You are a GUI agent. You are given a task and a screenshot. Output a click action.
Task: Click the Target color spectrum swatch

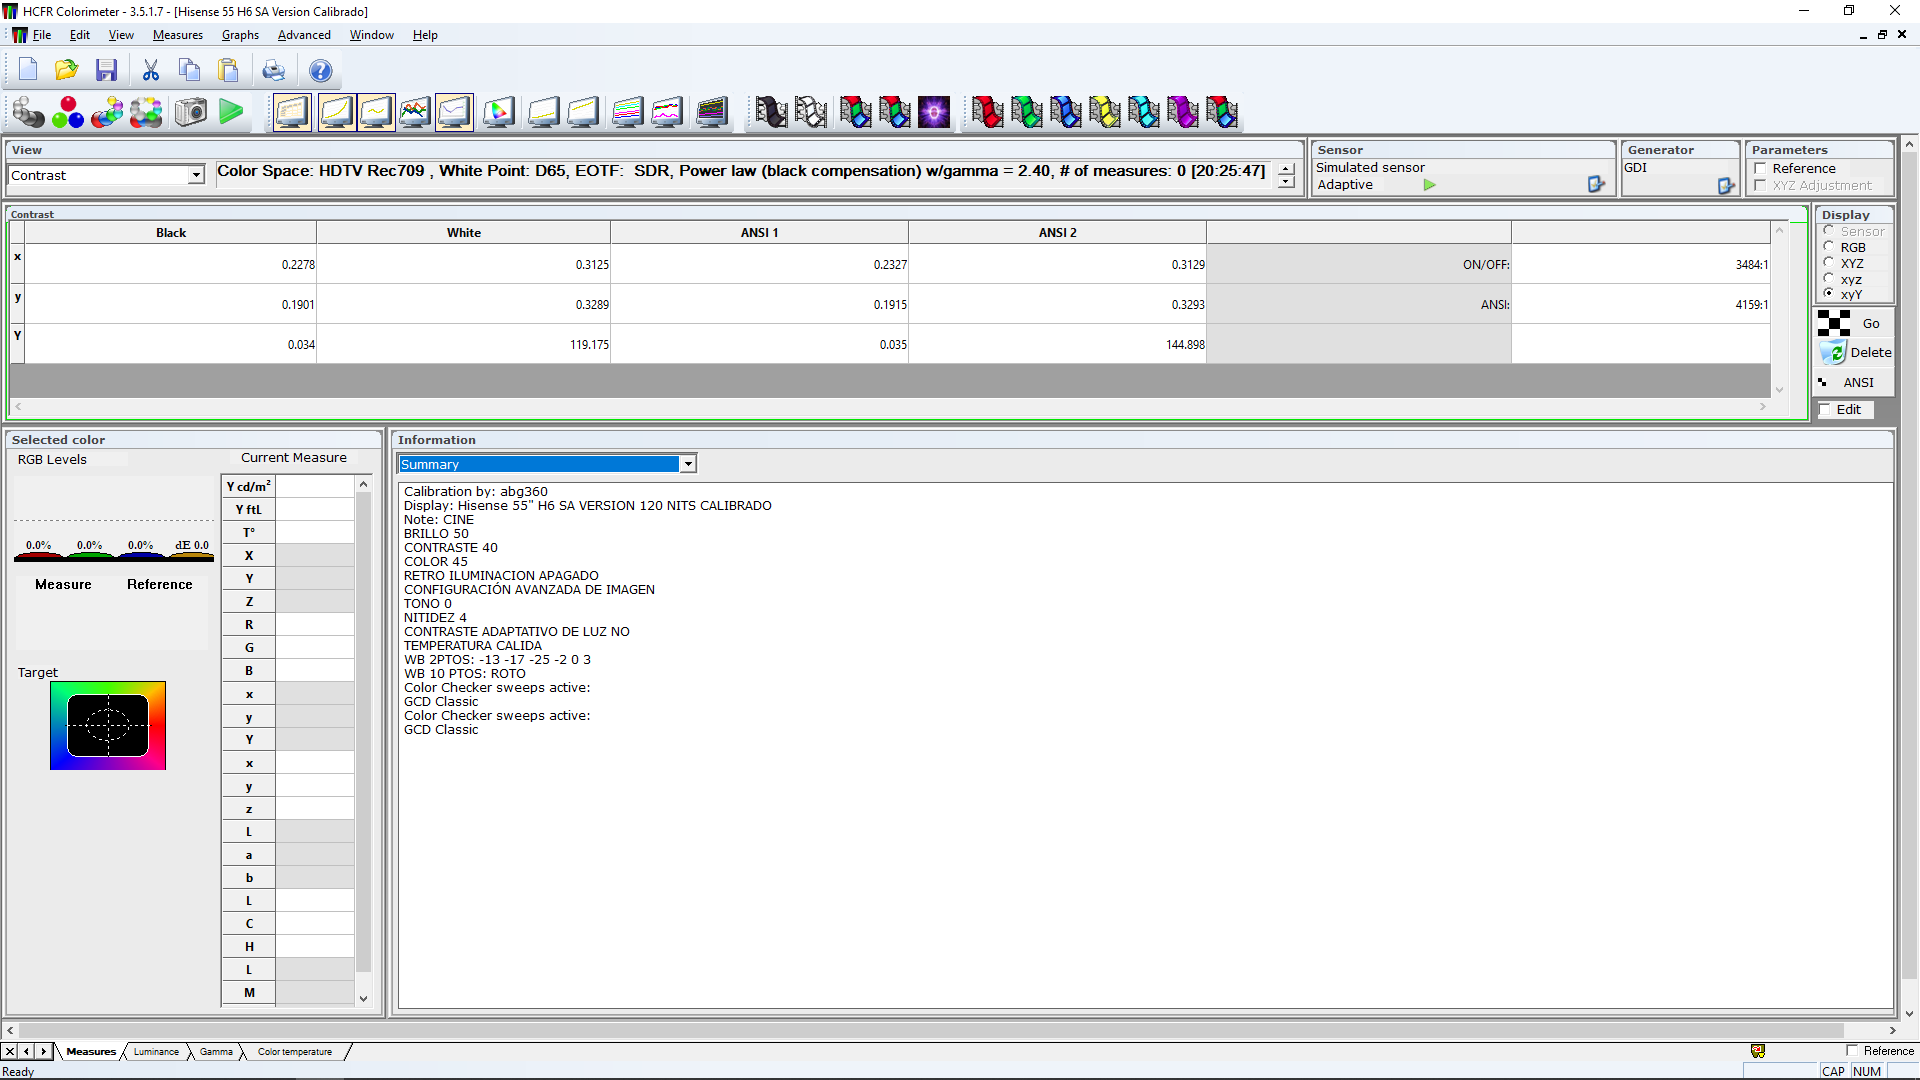(x=108, y=726)
